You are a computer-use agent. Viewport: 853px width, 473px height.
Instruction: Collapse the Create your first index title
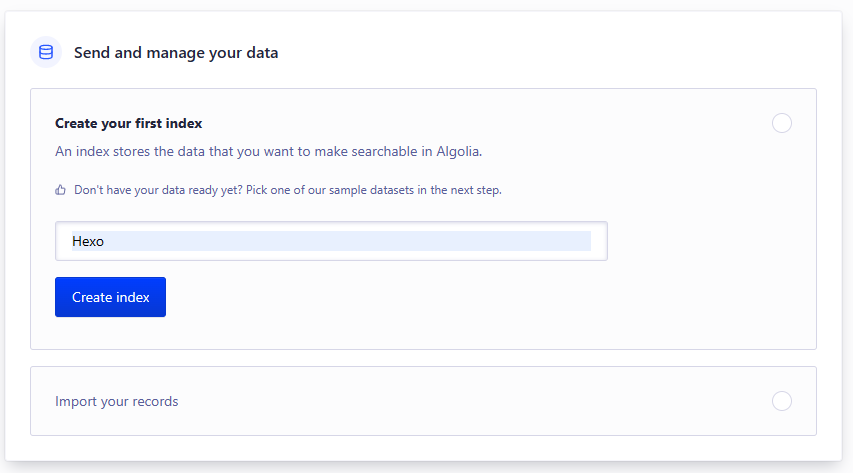(x=129, y=123)
